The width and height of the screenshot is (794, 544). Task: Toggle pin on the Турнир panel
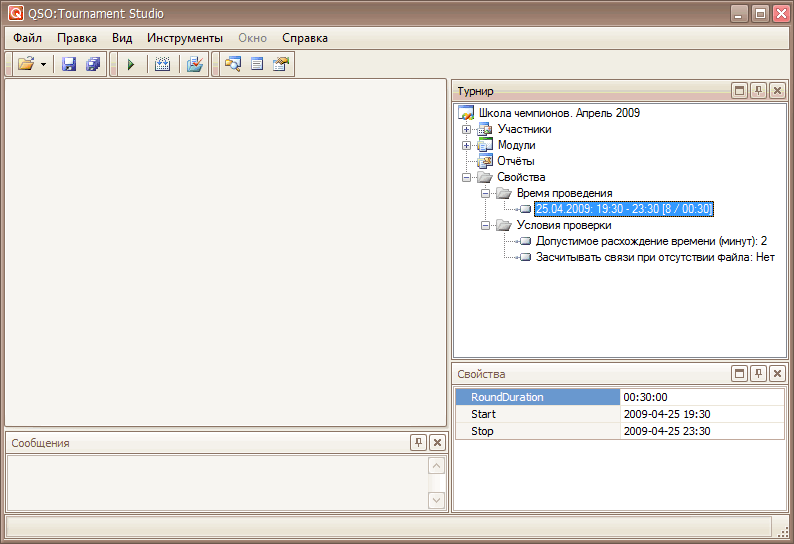click(x=758, y=91)
